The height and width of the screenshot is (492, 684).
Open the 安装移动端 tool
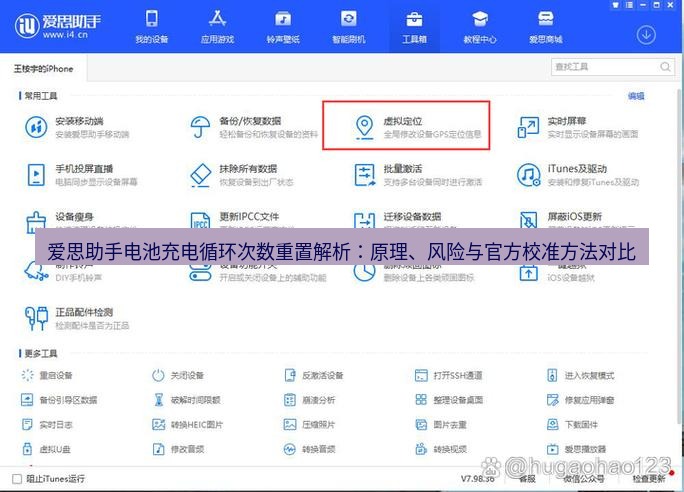(78, 127)
